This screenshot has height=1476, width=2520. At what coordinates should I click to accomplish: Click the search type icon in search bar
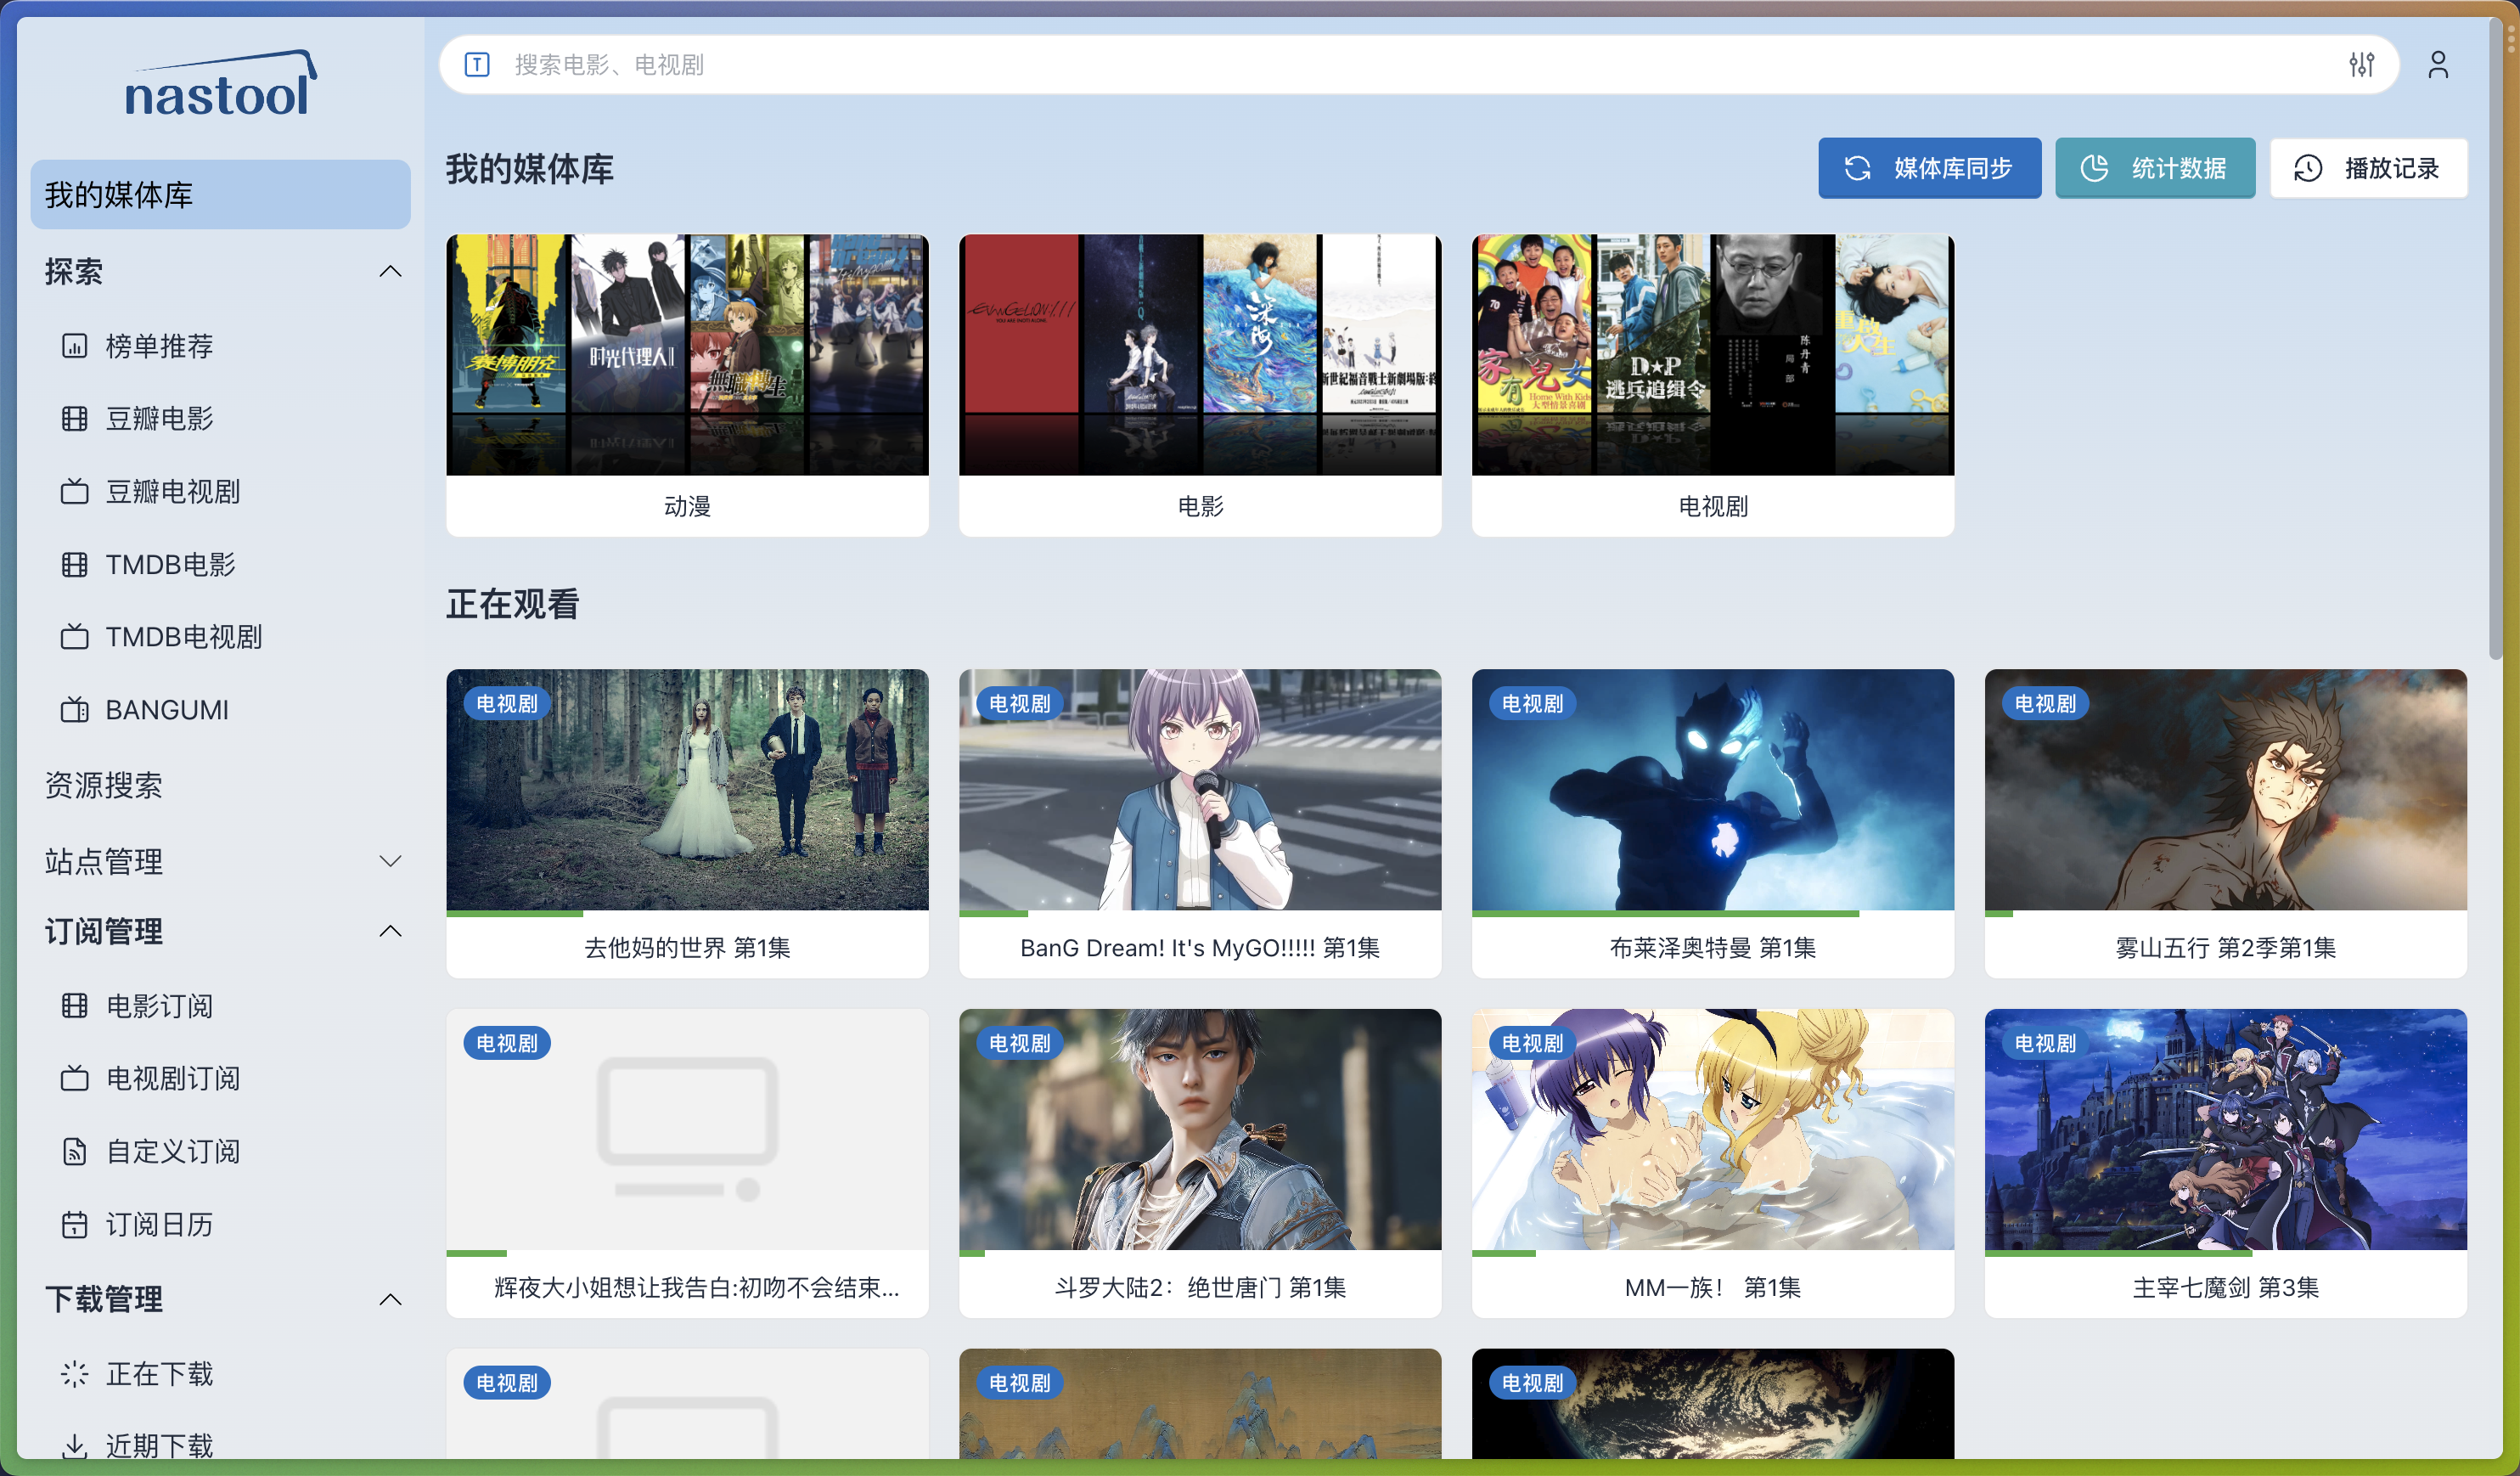(x=477, y=65)
